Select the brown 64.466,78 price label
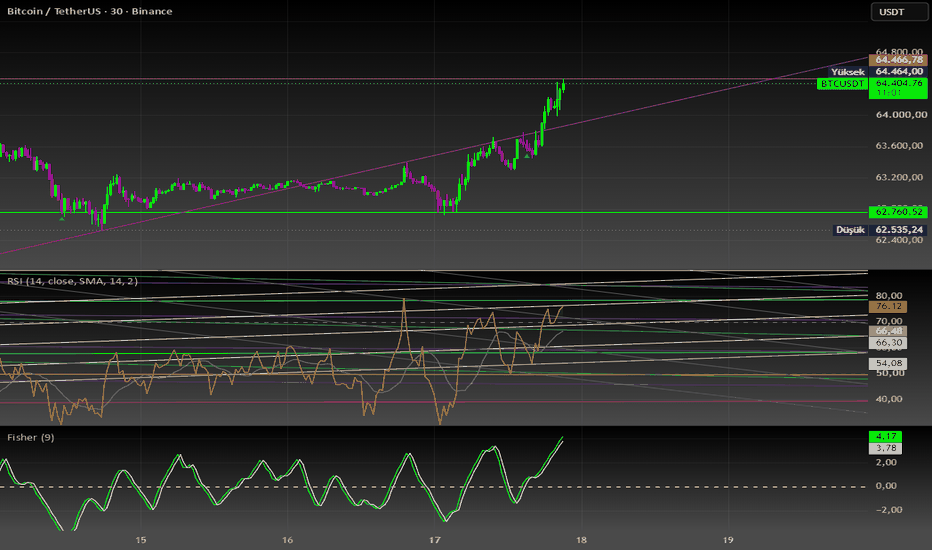 tap(898, 59)
